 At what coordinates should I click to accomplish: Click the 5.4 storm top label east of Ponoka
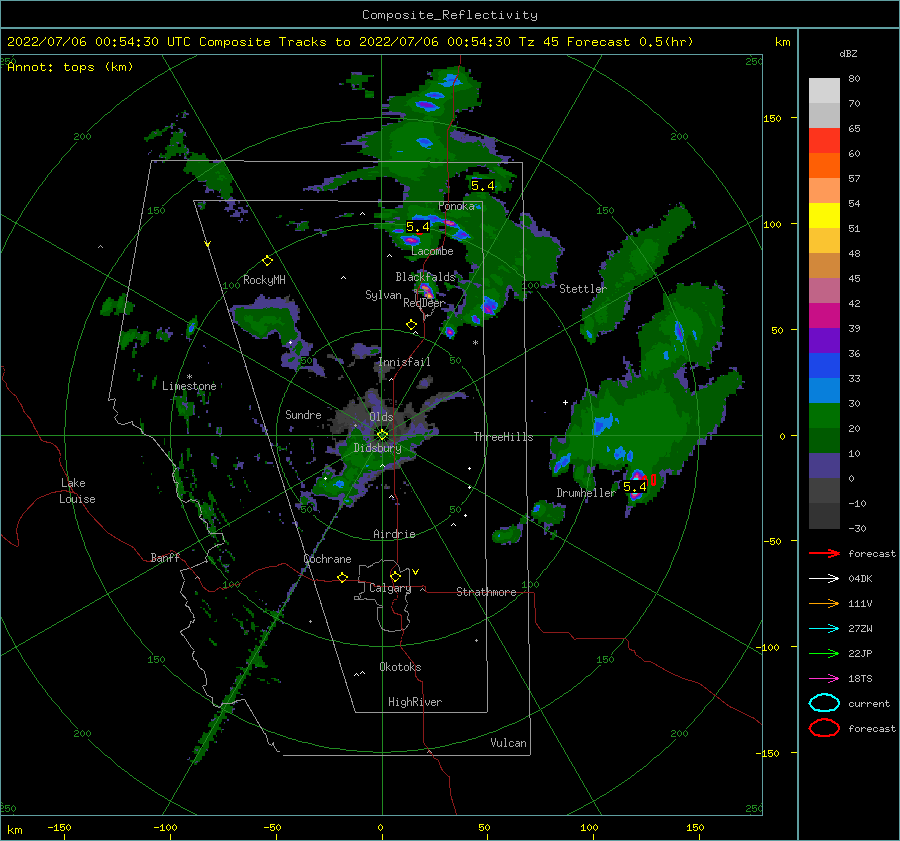482,185
